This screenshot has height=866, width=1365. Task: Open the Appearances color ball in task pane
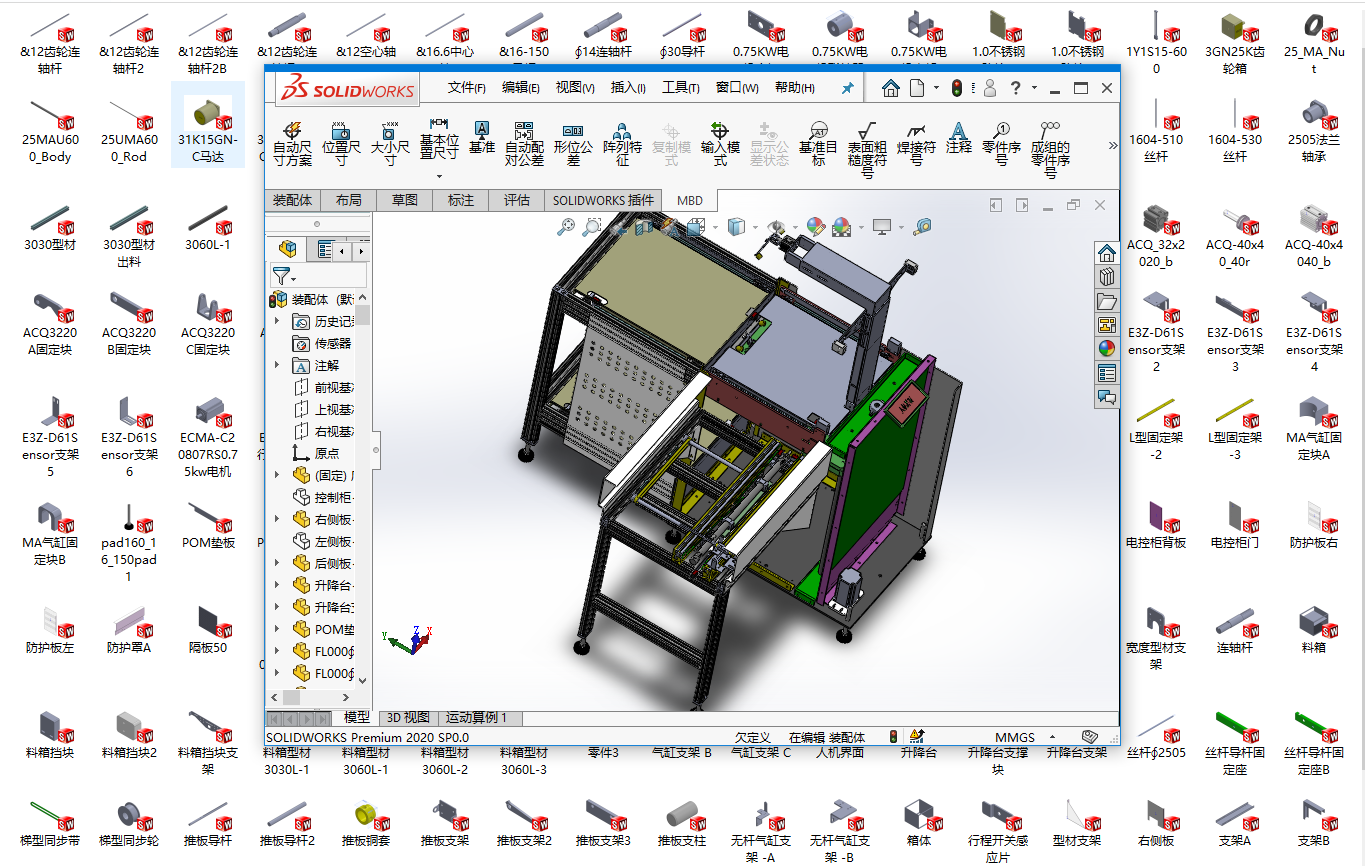(x=1106, y=349)
